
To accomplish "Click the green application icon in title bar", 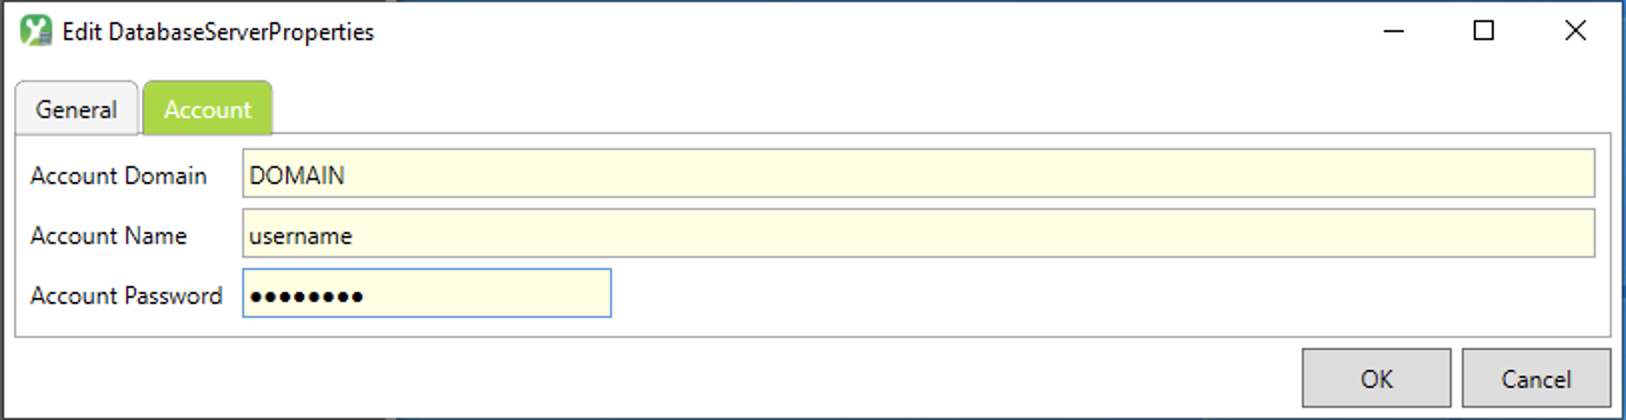I will tap(36, 31).
